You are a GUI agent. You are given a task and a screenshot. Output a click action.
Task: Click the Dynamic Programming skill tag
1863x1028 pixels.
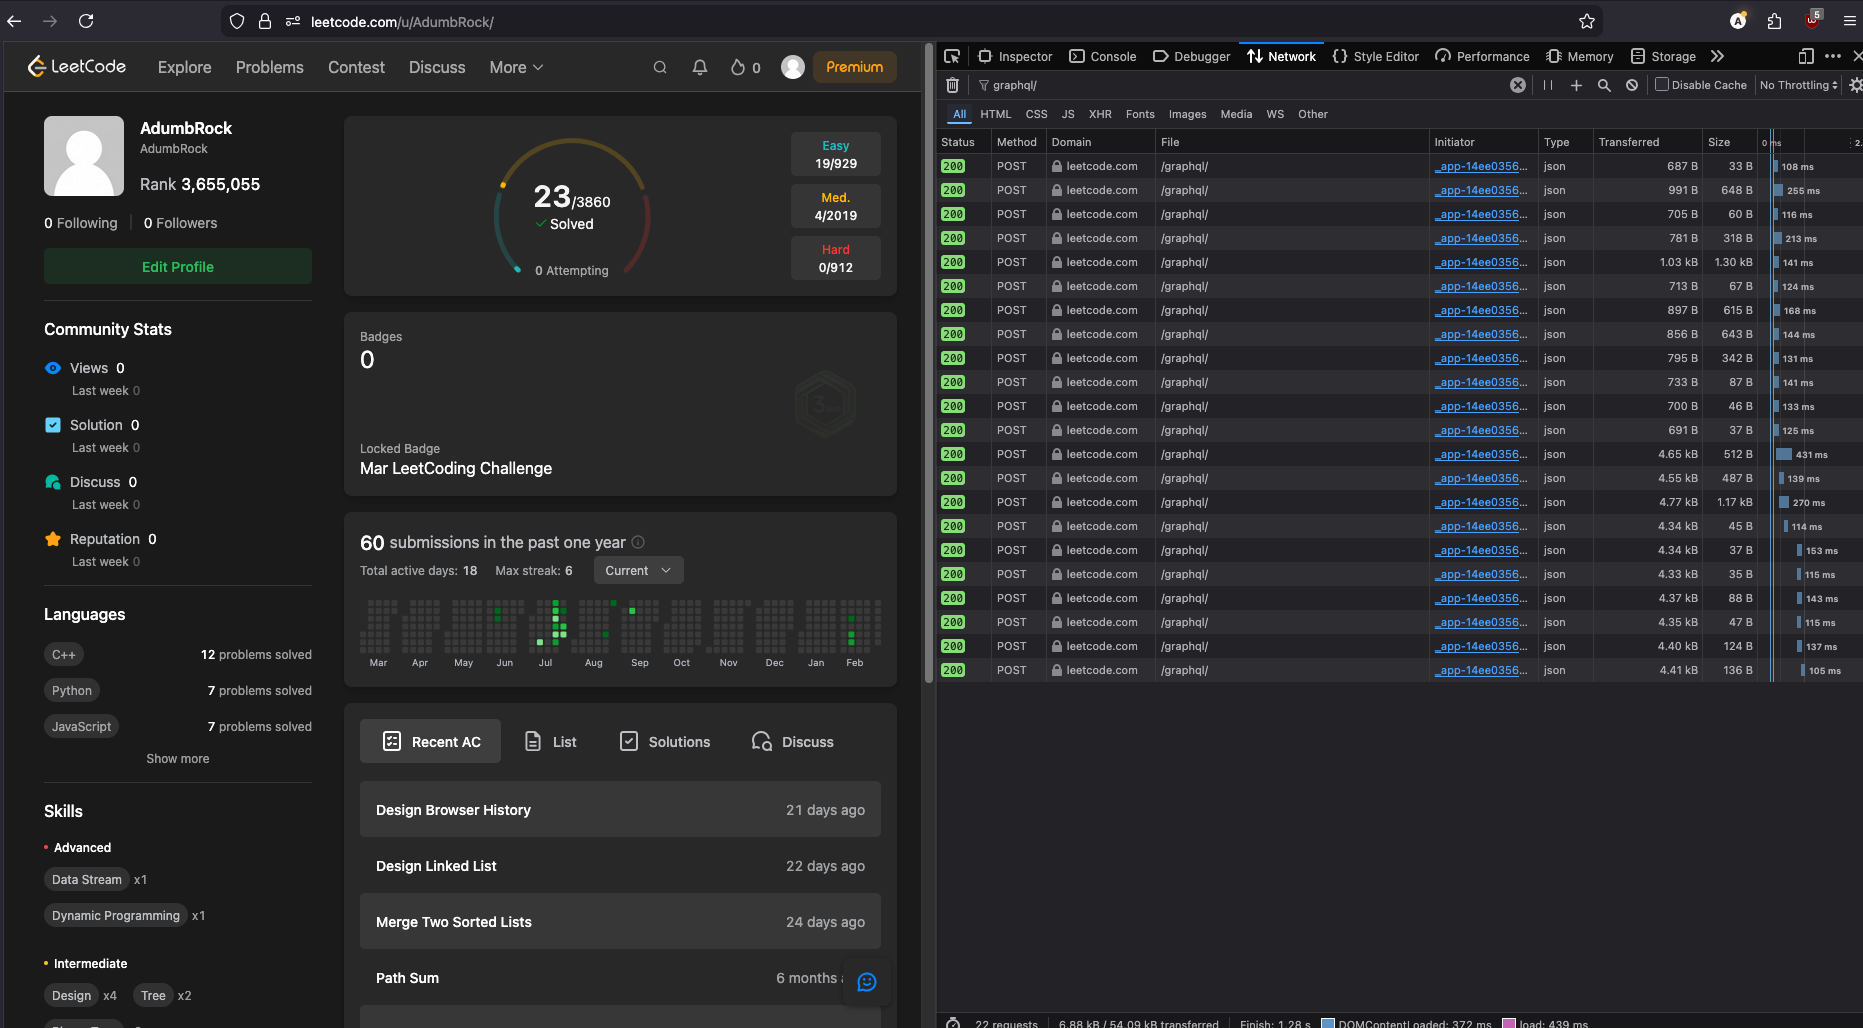116,915
